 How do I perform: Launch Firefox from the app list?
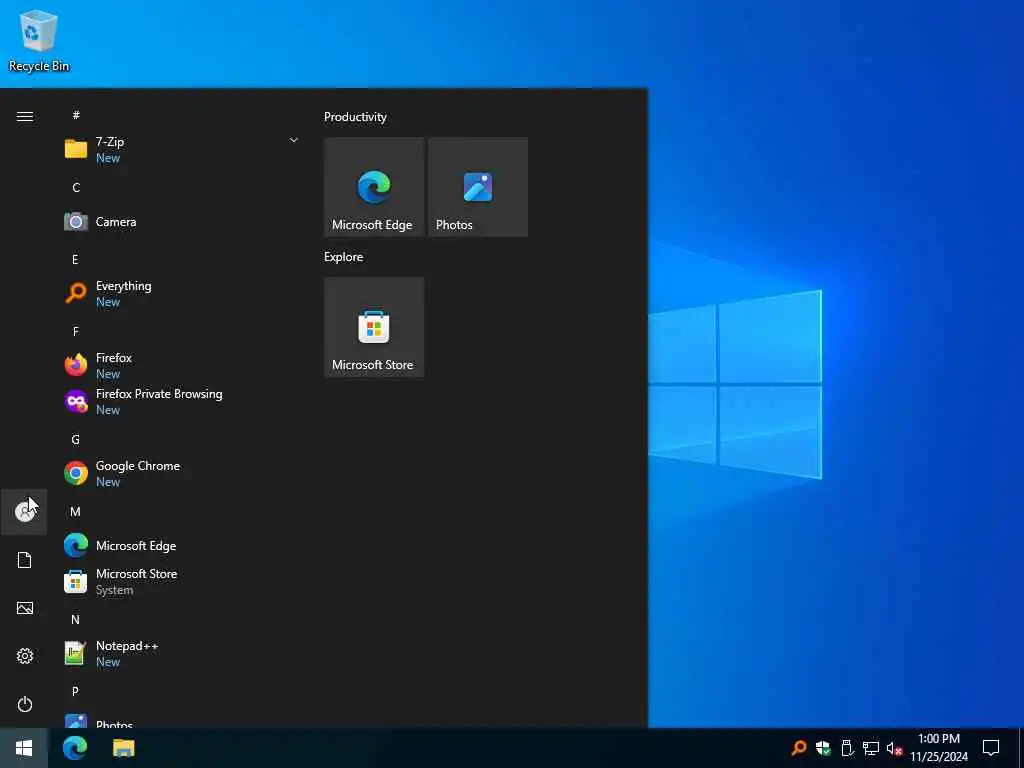coord(181,366)
